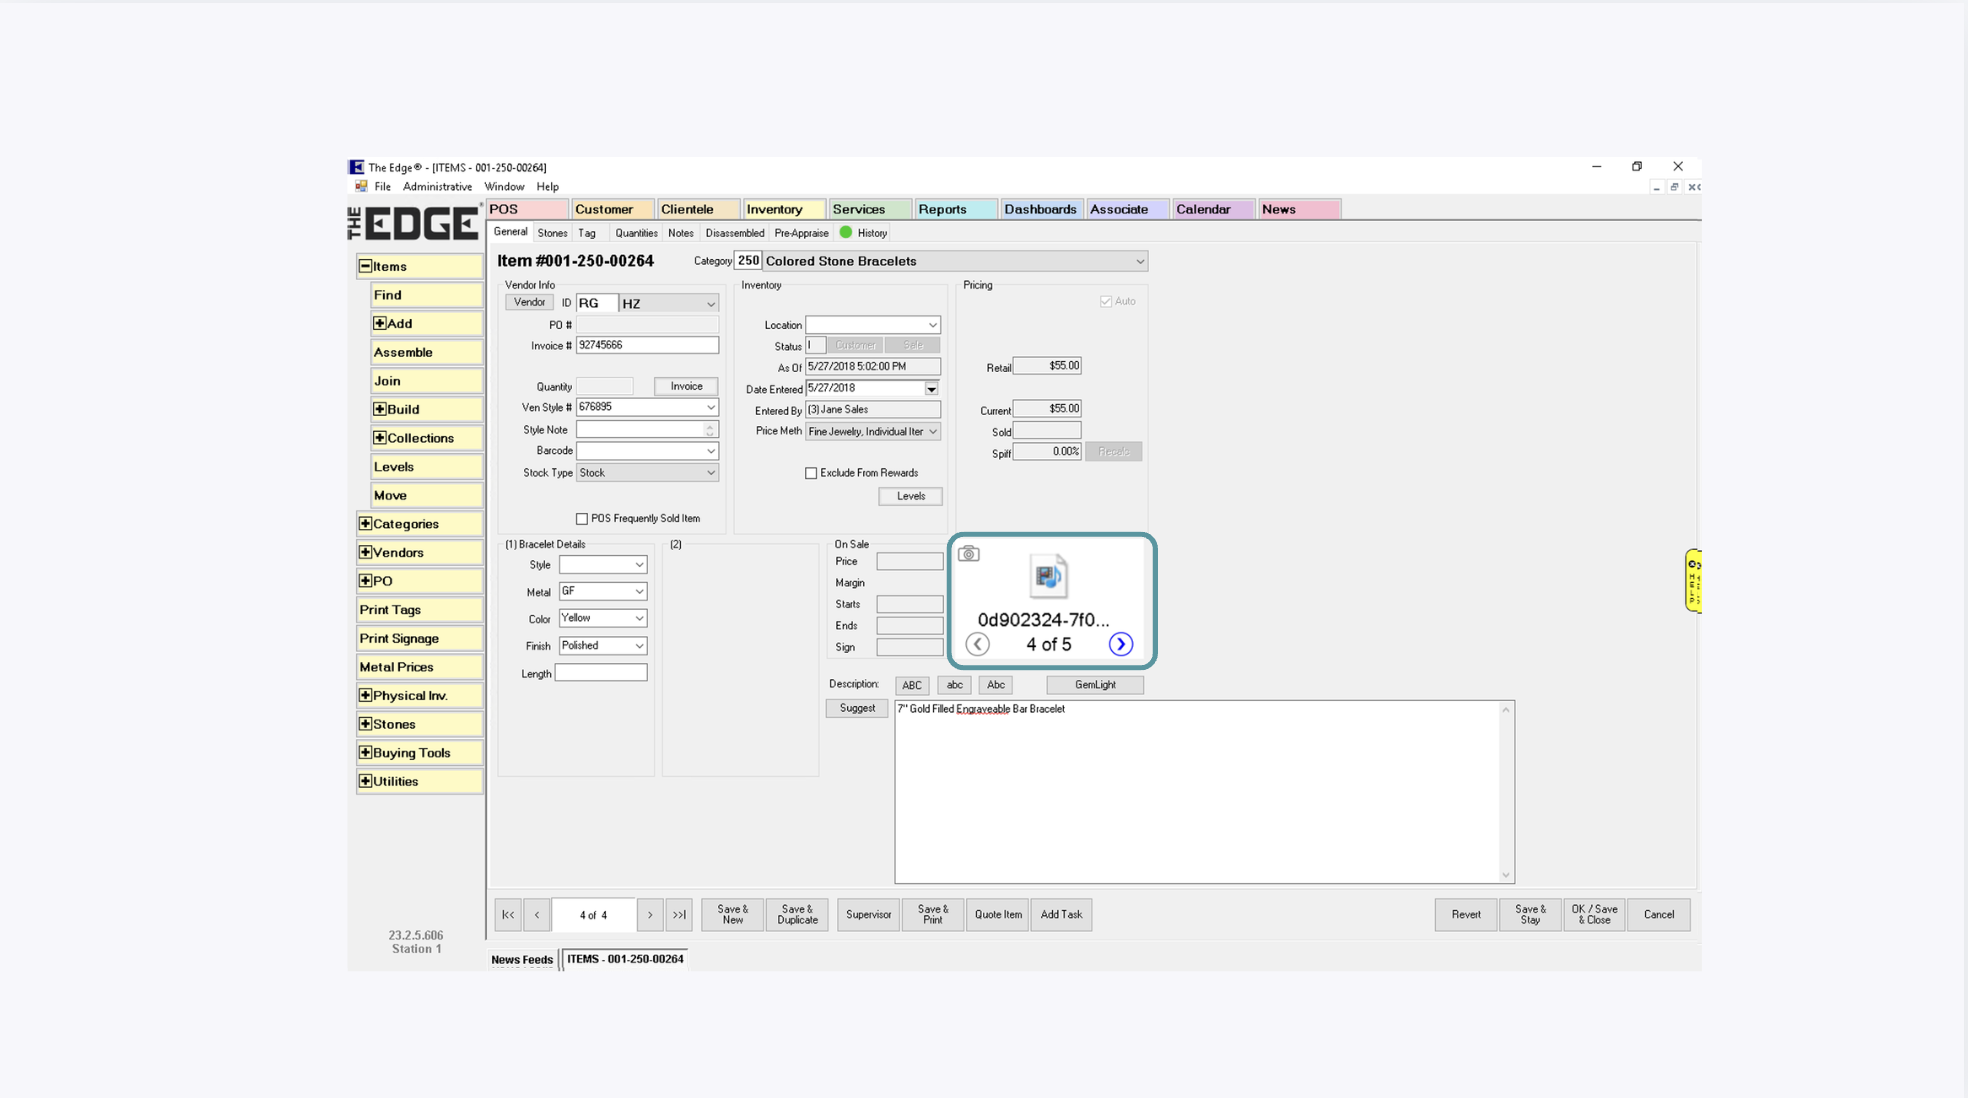This screenshot has height=1098, width=1968.
Task: Expand the Stones sidebar section
Action: click(365, 723)
